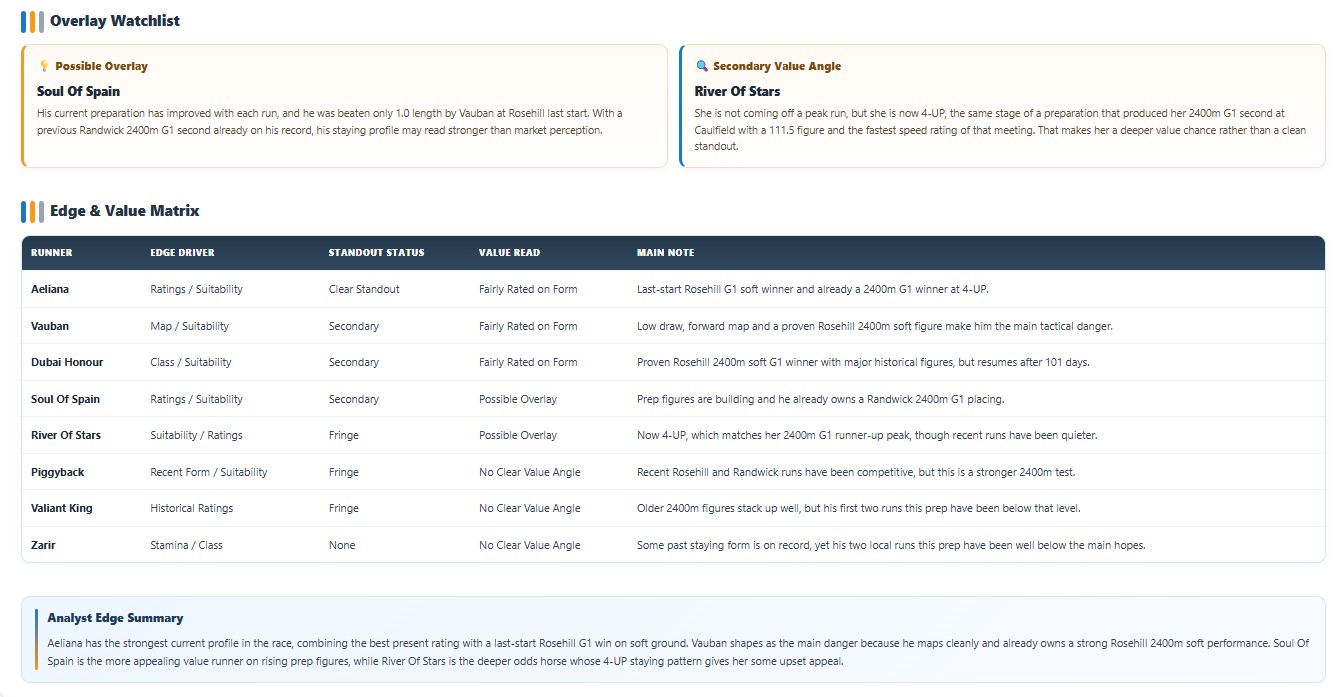Click the MAIN NOTE column header
Image resolution: width=1344 pixels, height=697 pixels.
(x=665, y=253)
